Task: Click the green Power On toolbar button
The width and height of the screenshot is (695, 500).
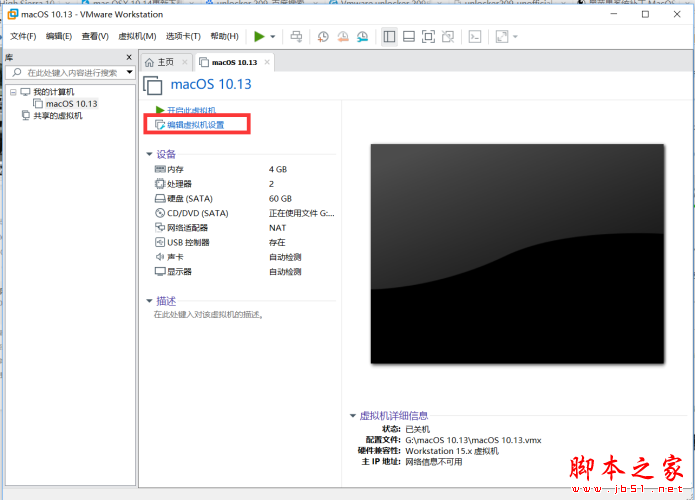Action: pyautogui.click(x=259, y=36)
